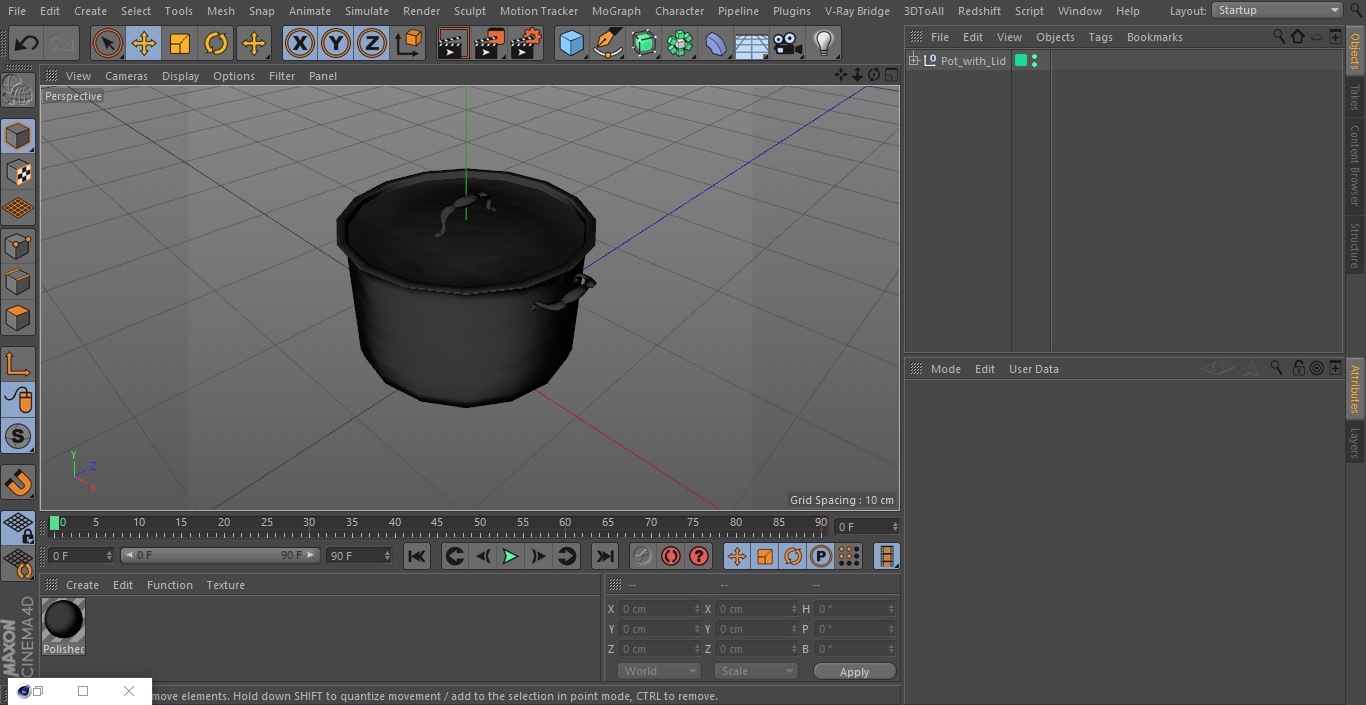Go to start of animation
The width and height of the screenshot is (1366, 705).
click(x=417, y=556)
